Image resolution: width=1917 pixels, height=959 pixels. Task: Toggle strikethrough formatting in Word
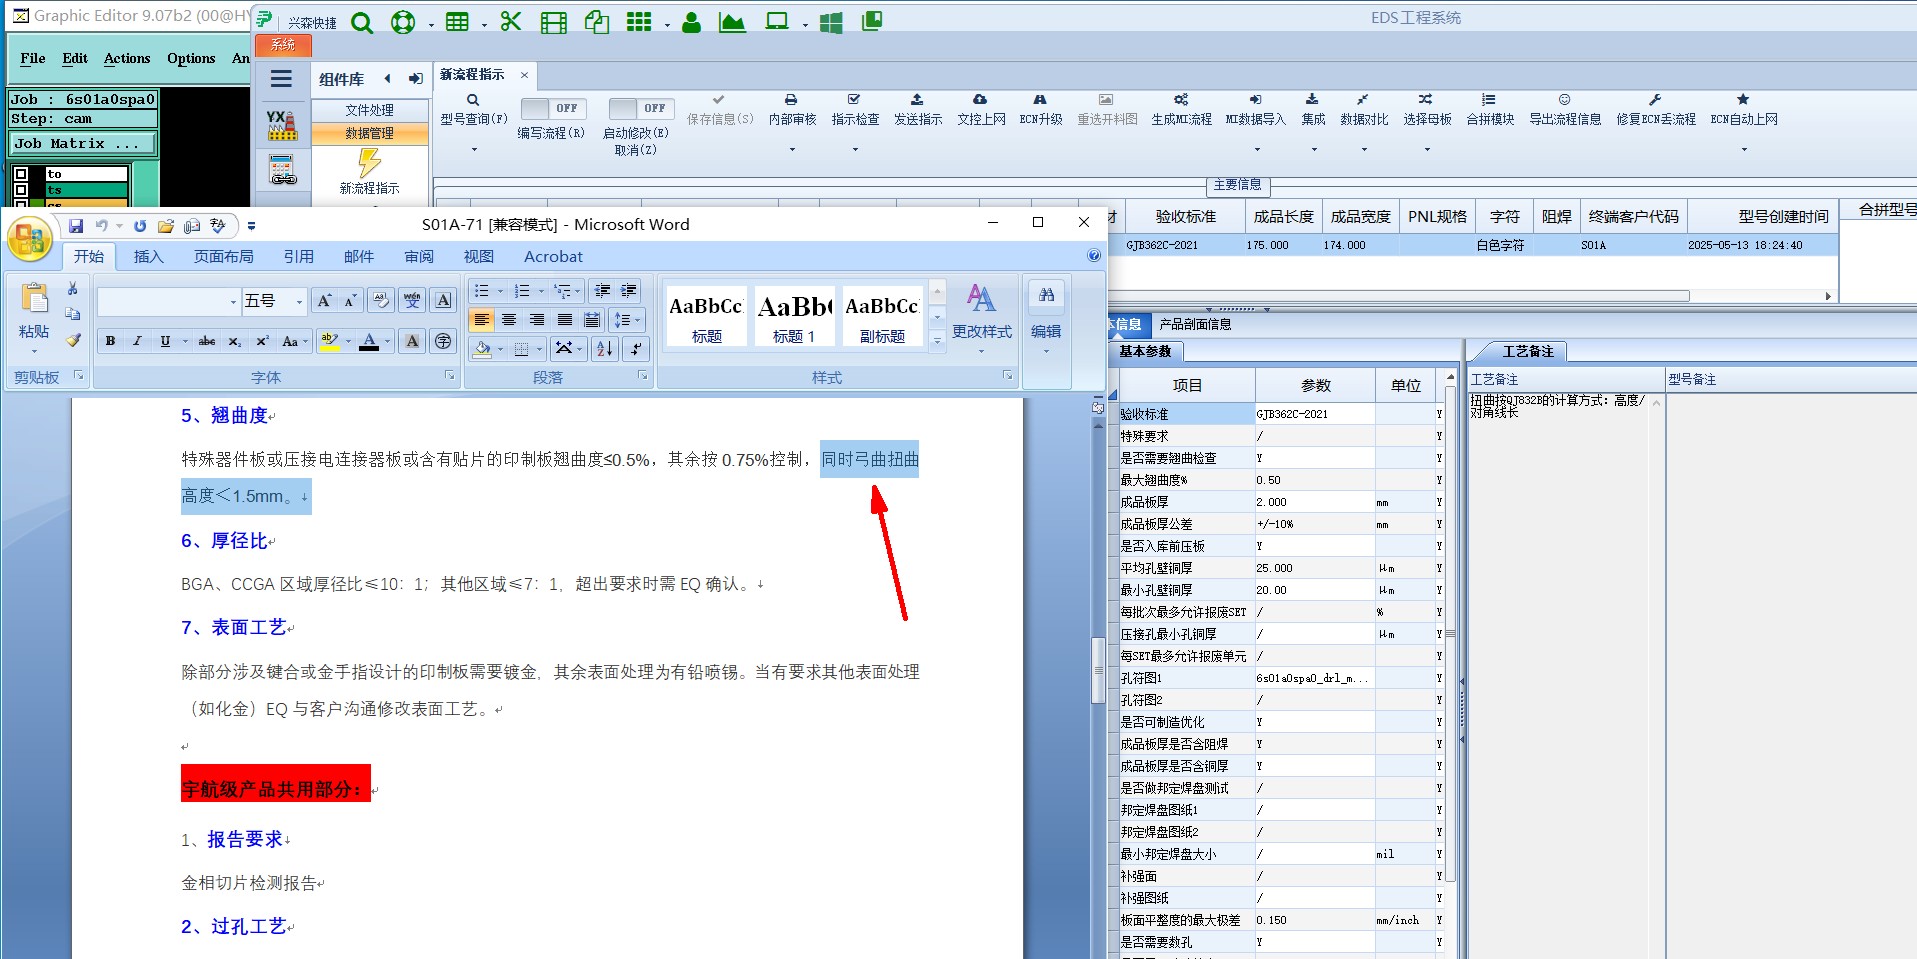tap(207, 341)
